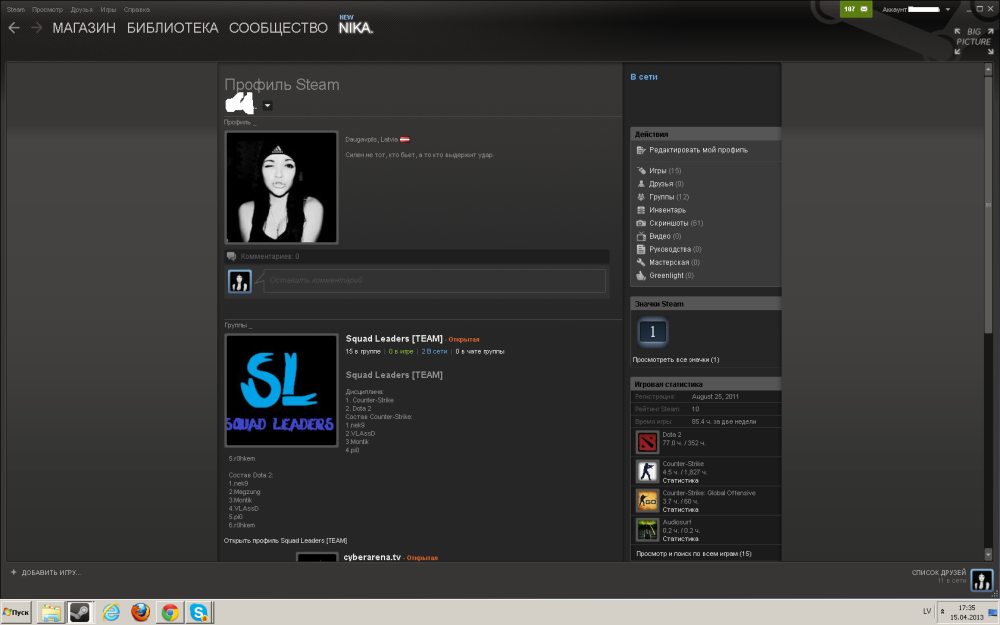Open the Dota 2 game icon
This screenshot has width=1000, height=625.
coord(647,442)
